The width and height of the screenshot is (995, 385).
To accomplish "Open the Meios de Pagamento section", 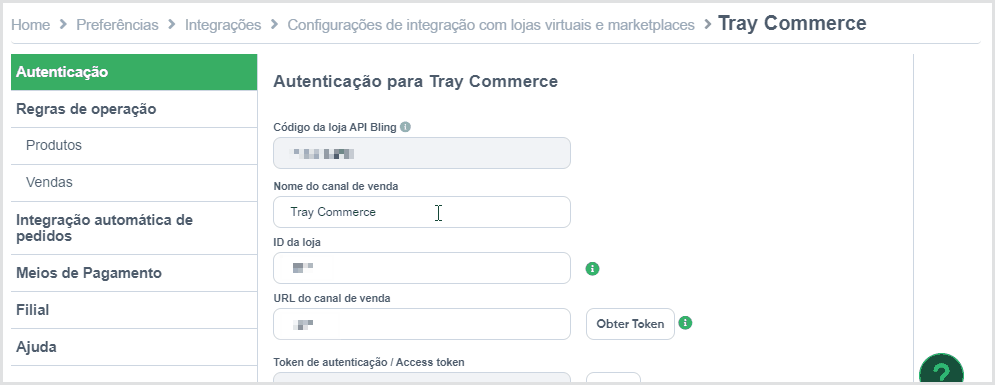I will 134,273.
